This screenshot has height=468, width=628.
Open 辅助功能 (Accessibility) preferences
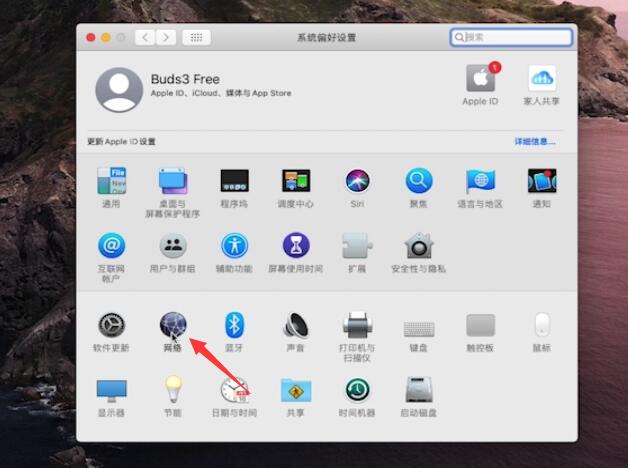(234, 245)
